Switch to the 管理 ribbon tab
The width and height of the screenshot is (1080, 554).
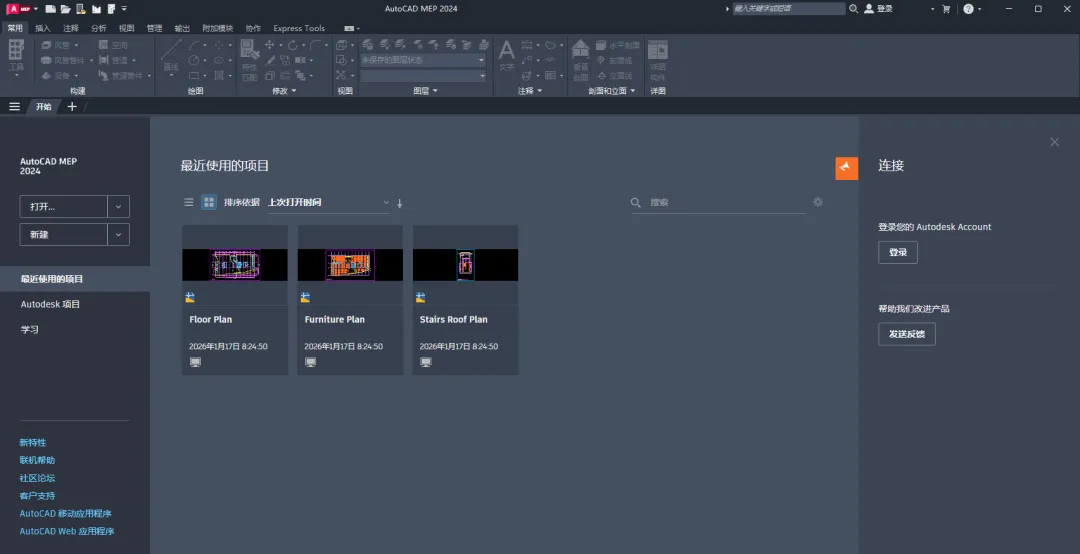tap(154, 28)
